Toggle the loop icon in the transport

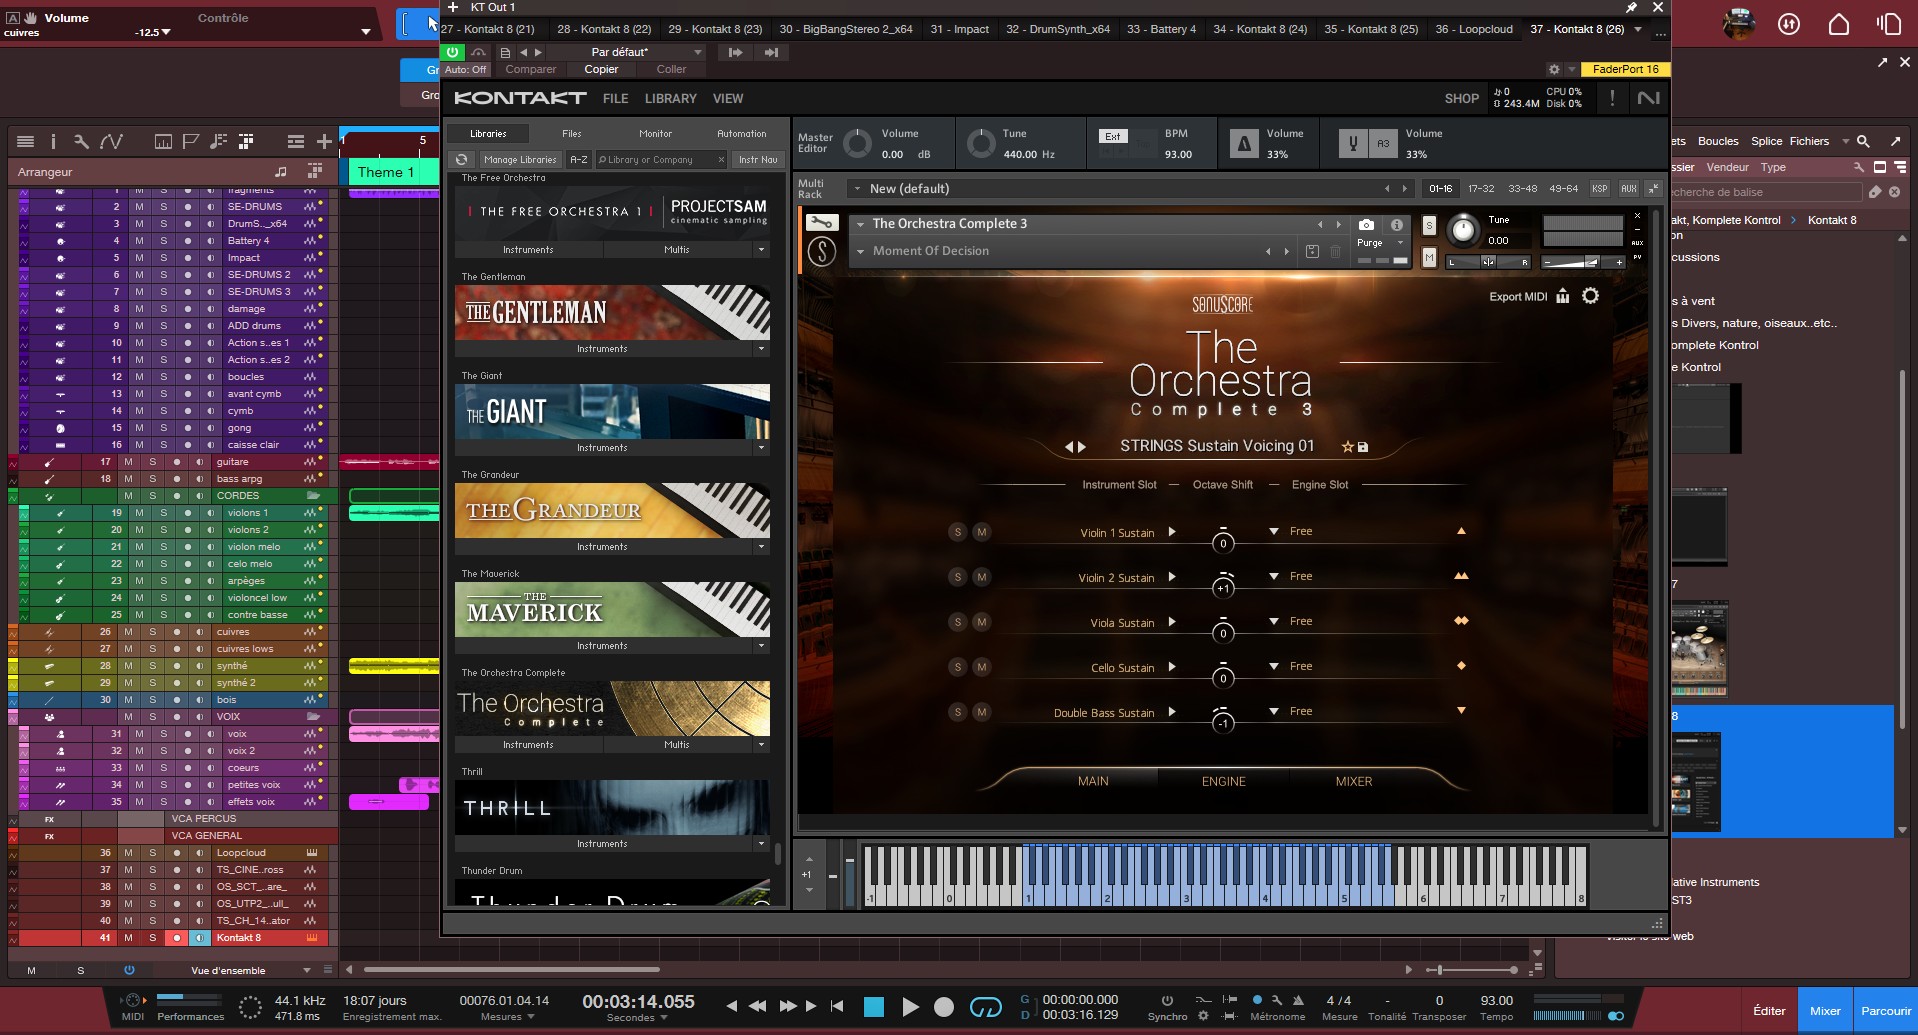(x=985, y=1007)
